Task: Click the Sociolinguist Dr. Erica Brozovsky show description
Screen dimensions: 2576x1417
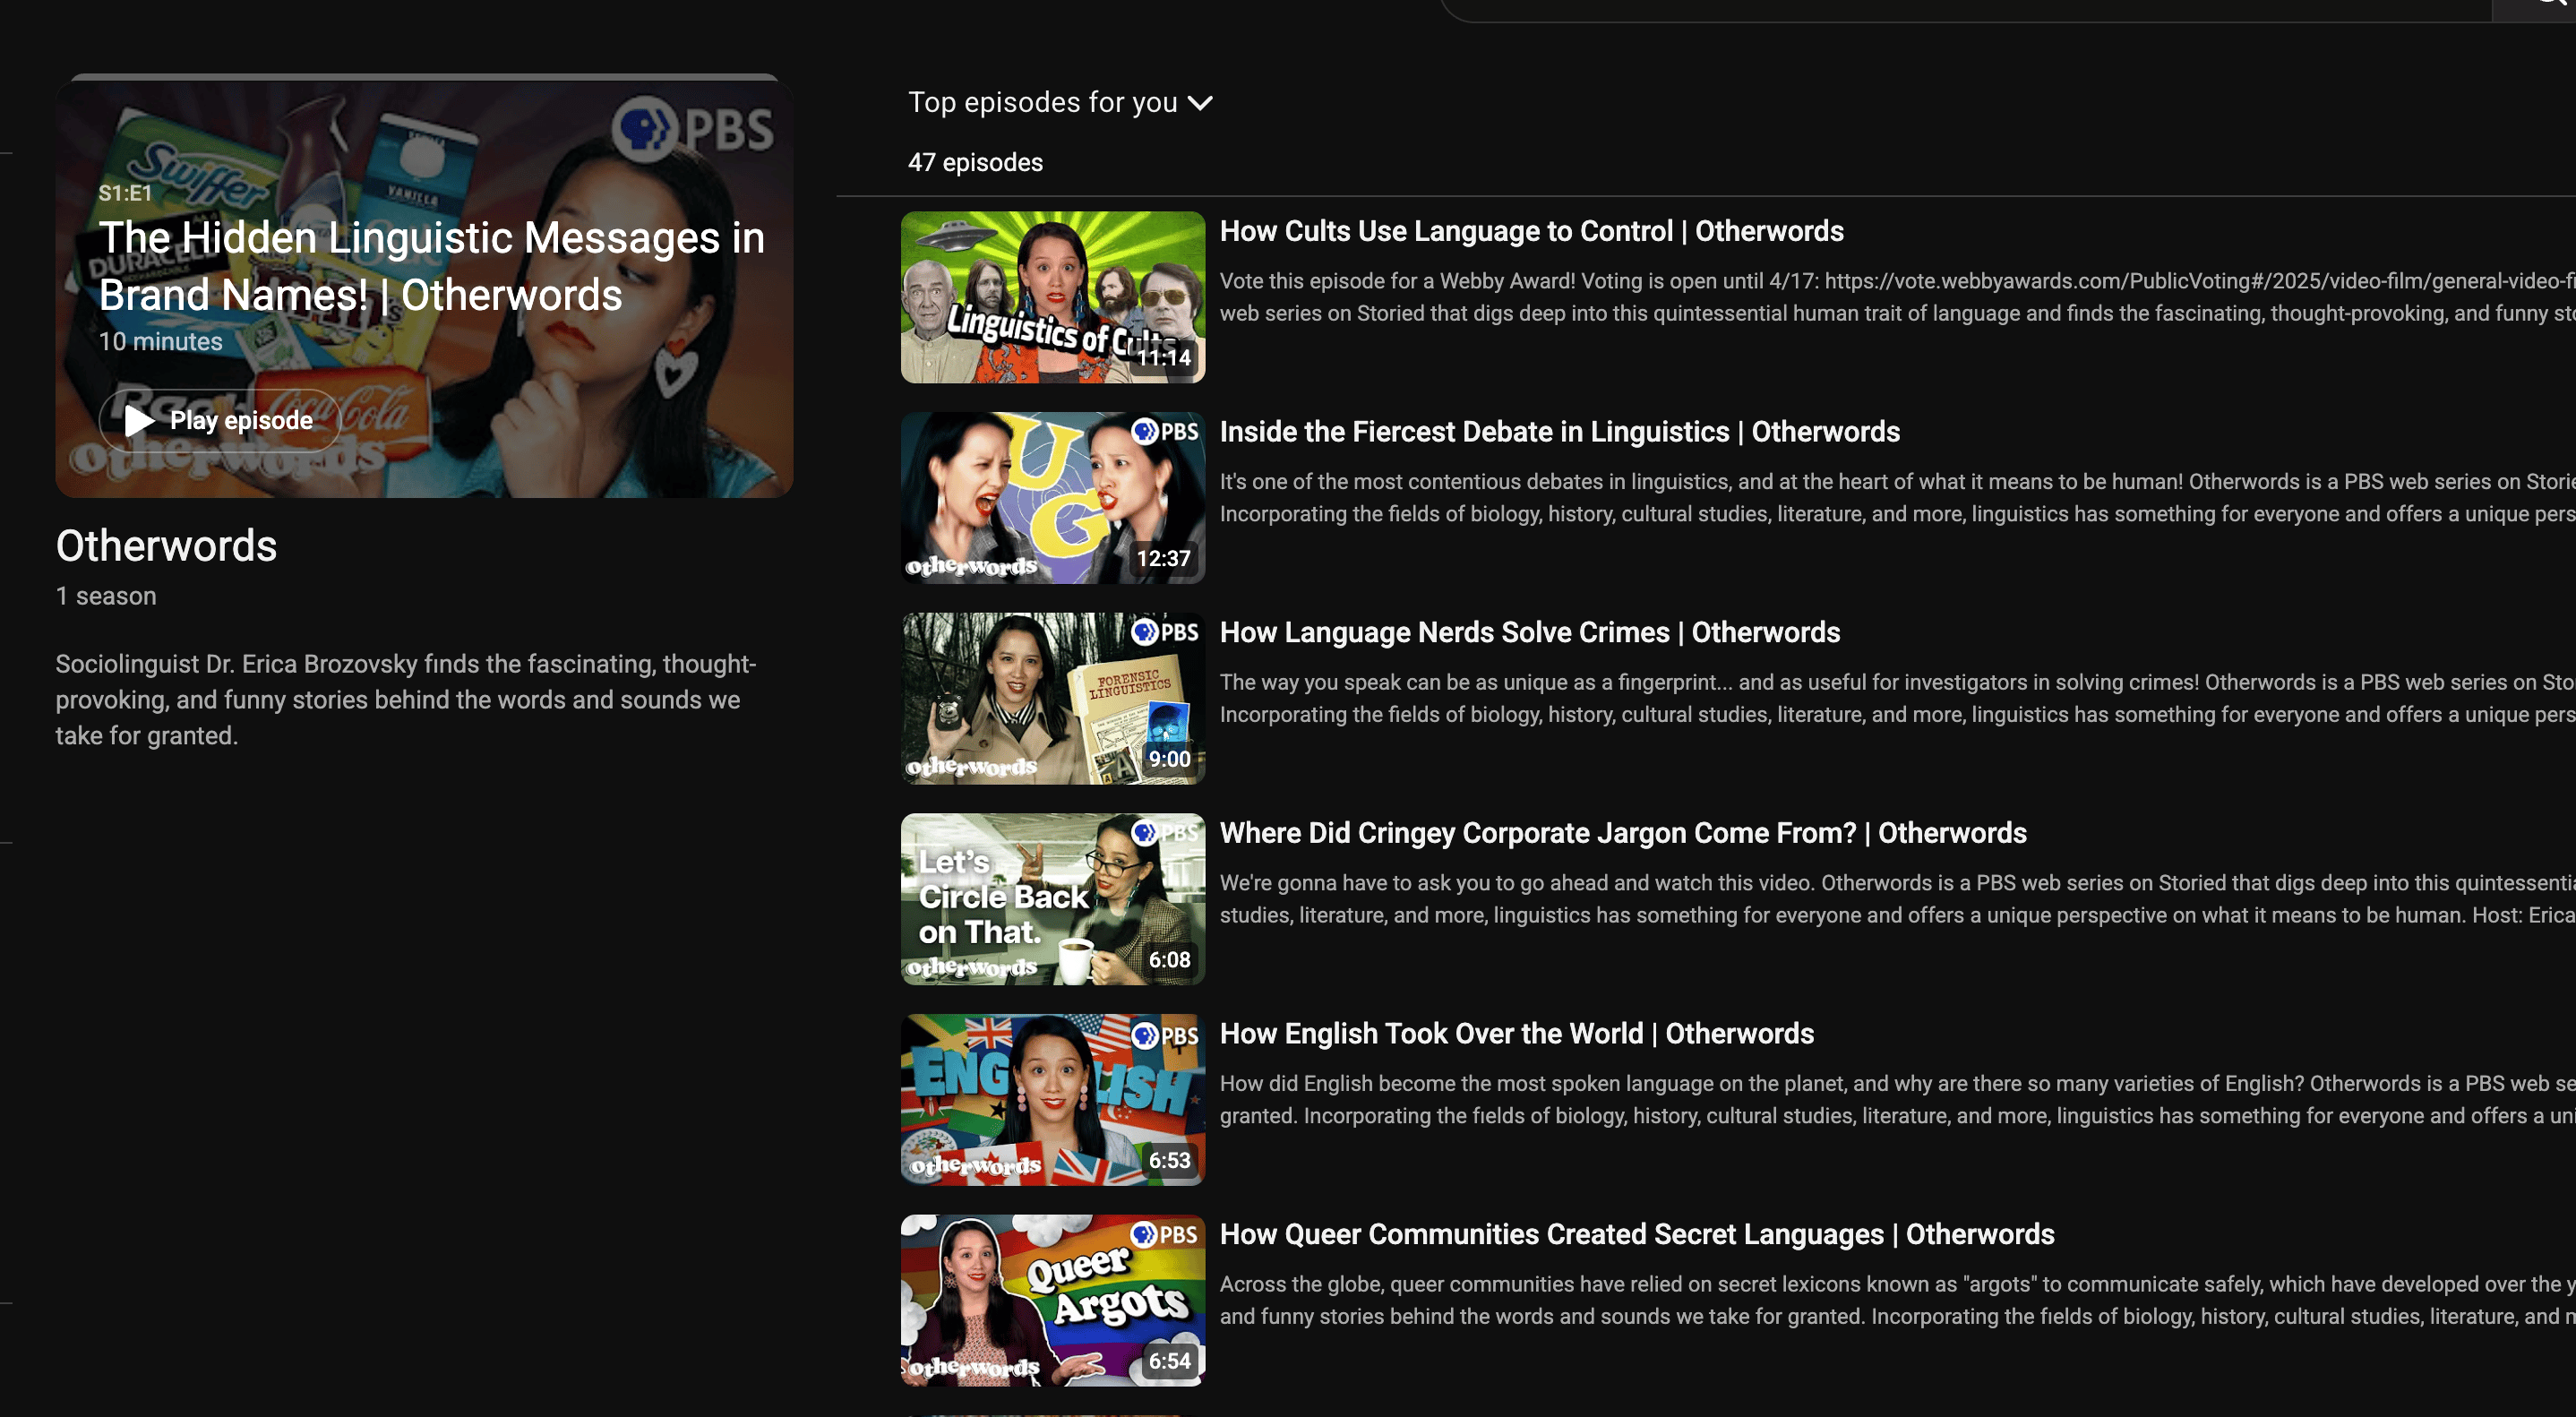Action: (x=406, y=700)
